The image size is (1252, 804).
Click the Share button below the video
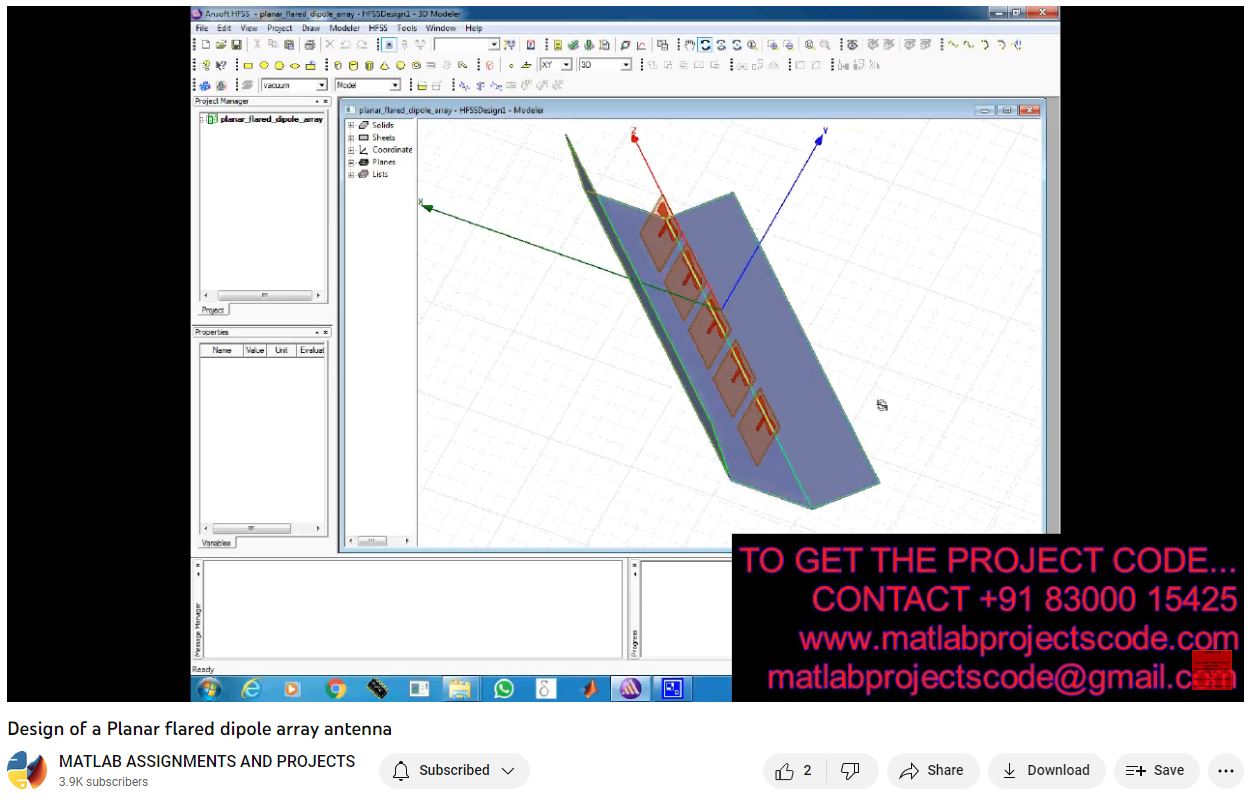pyautogui.click(x=931, y=770)
